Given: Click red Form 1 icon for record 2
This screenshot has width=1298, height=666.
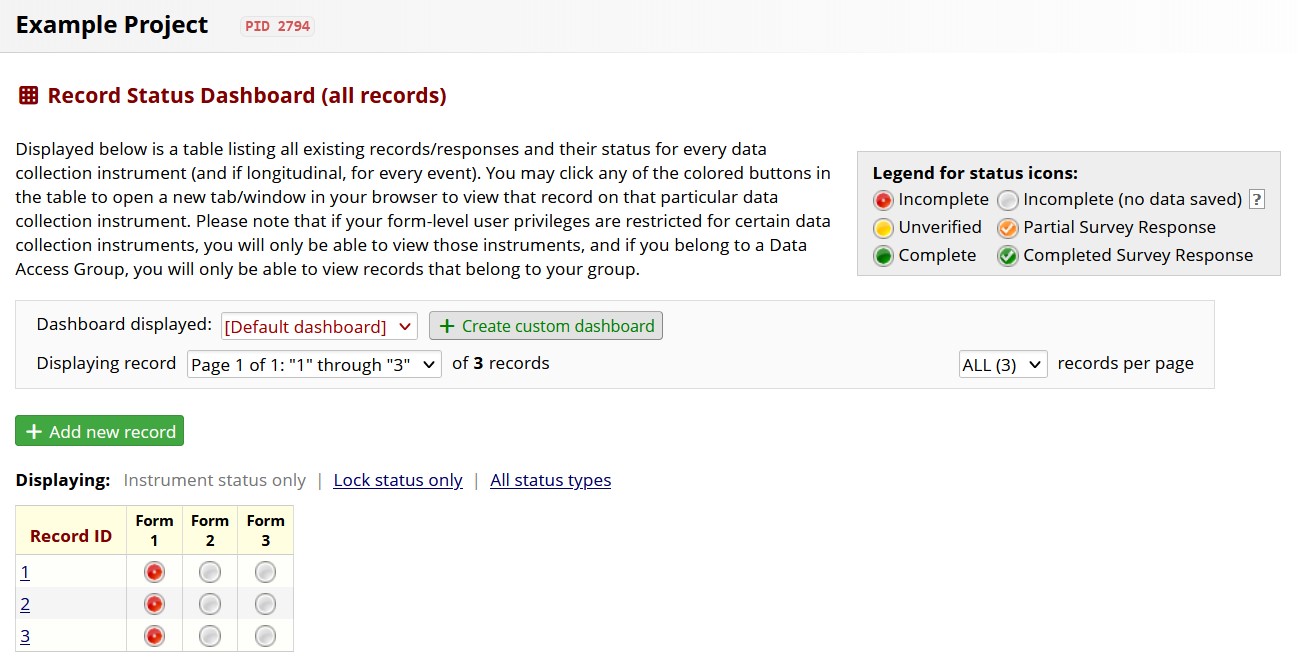Looking at the screenshot, I should click(154, 604).
